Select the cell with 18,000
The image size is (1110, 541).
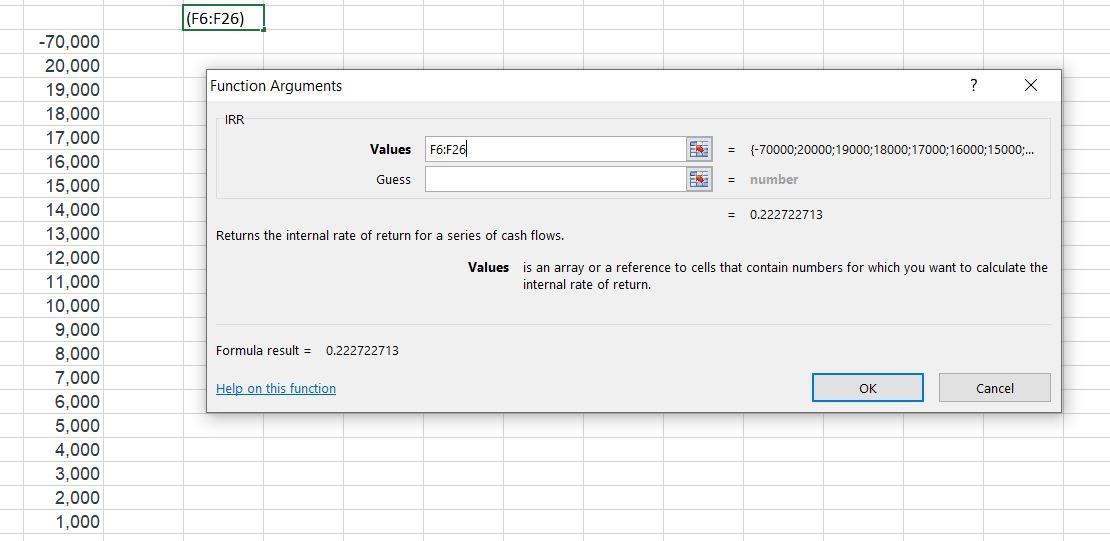[x=63, y=114]
